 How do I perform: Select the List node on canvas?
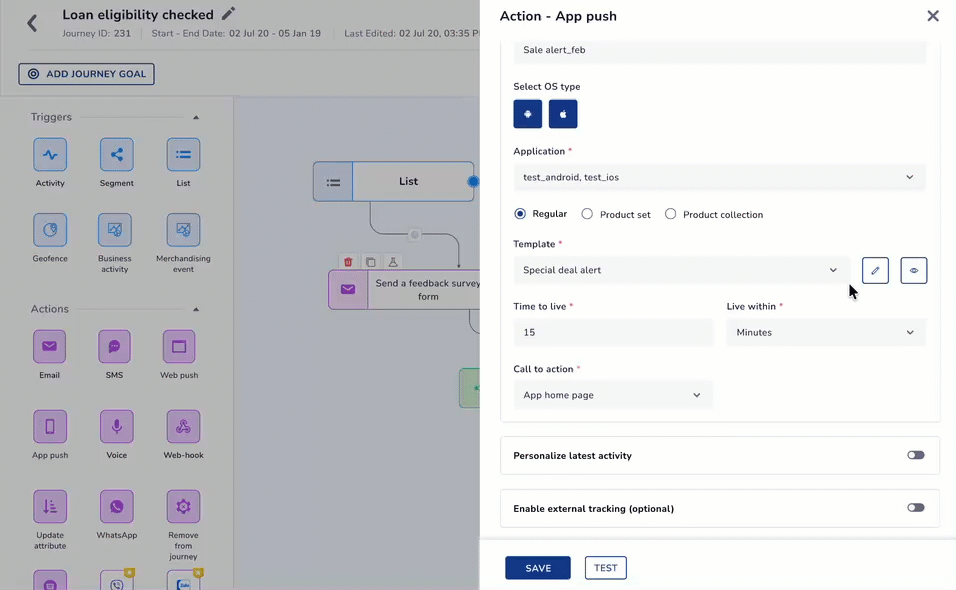tap(393, 181)
